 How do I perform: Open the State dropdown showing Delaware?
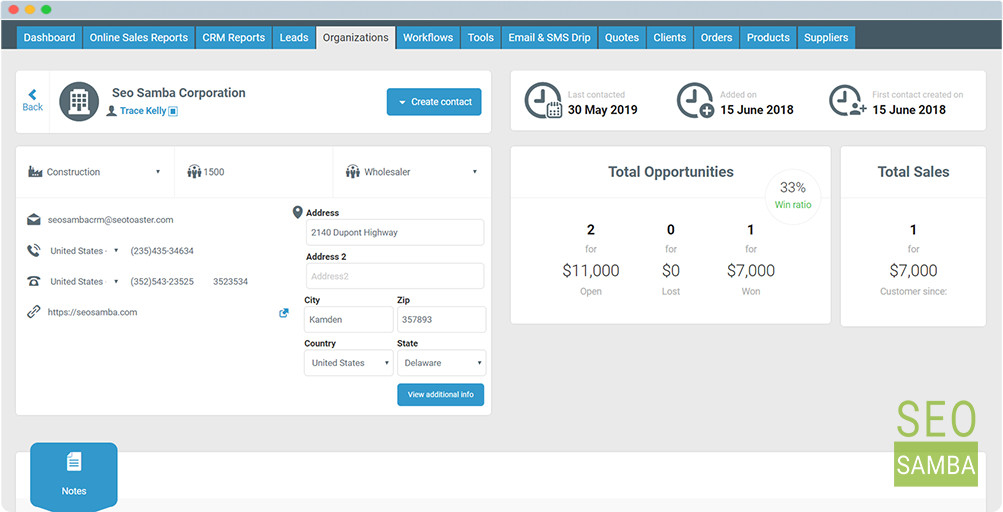point(441,363)
